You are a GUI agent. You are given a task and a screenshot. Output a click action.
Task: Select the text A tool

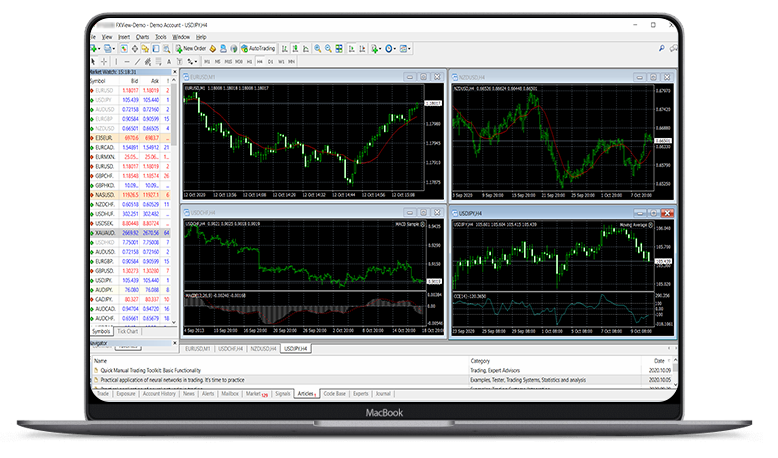click(x=169, y=62)
